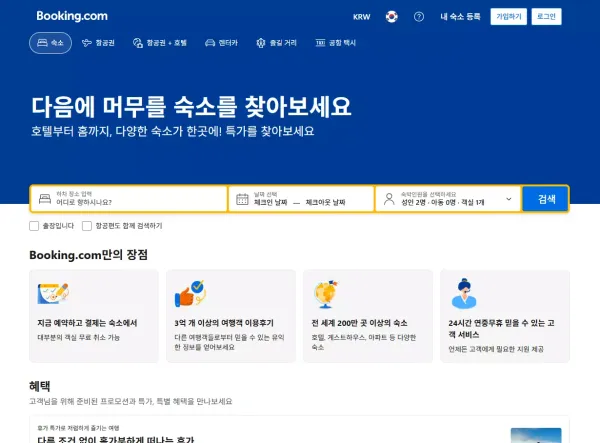Click the 가입하기 sign-up button
The width and height of the screenshot is (600, 443).
coord(509,16)
